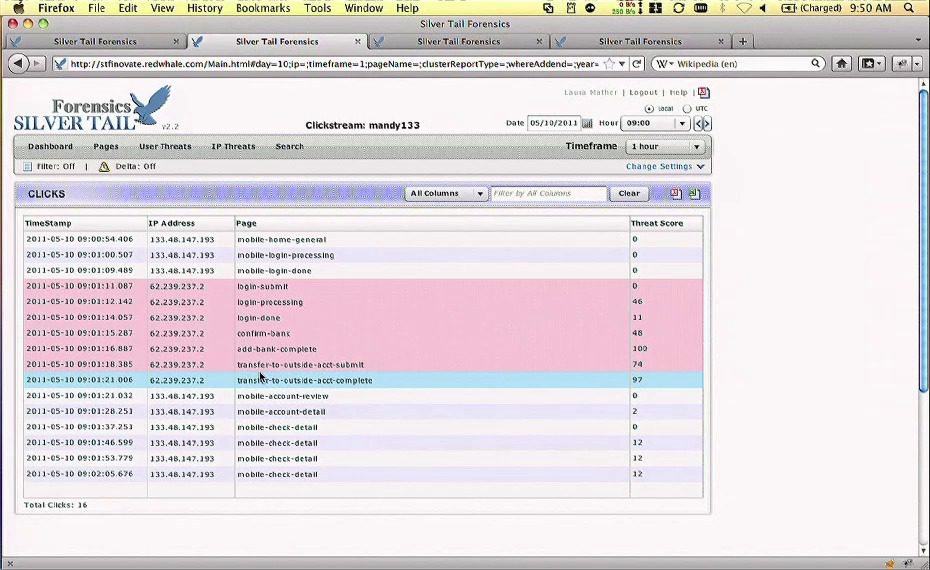Open URL history dropdown arrow

[622, 63]
